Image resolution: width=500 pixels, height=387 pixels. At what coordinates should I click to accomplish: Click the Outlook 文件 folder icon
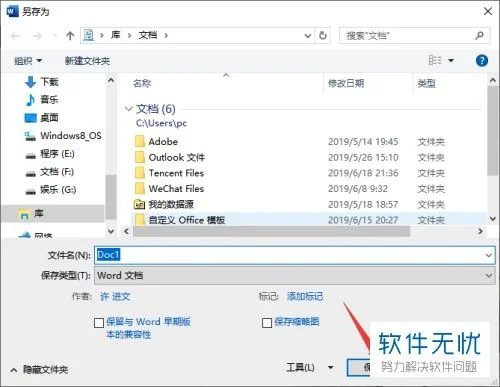pyautogui.click(x=140, y=157)
